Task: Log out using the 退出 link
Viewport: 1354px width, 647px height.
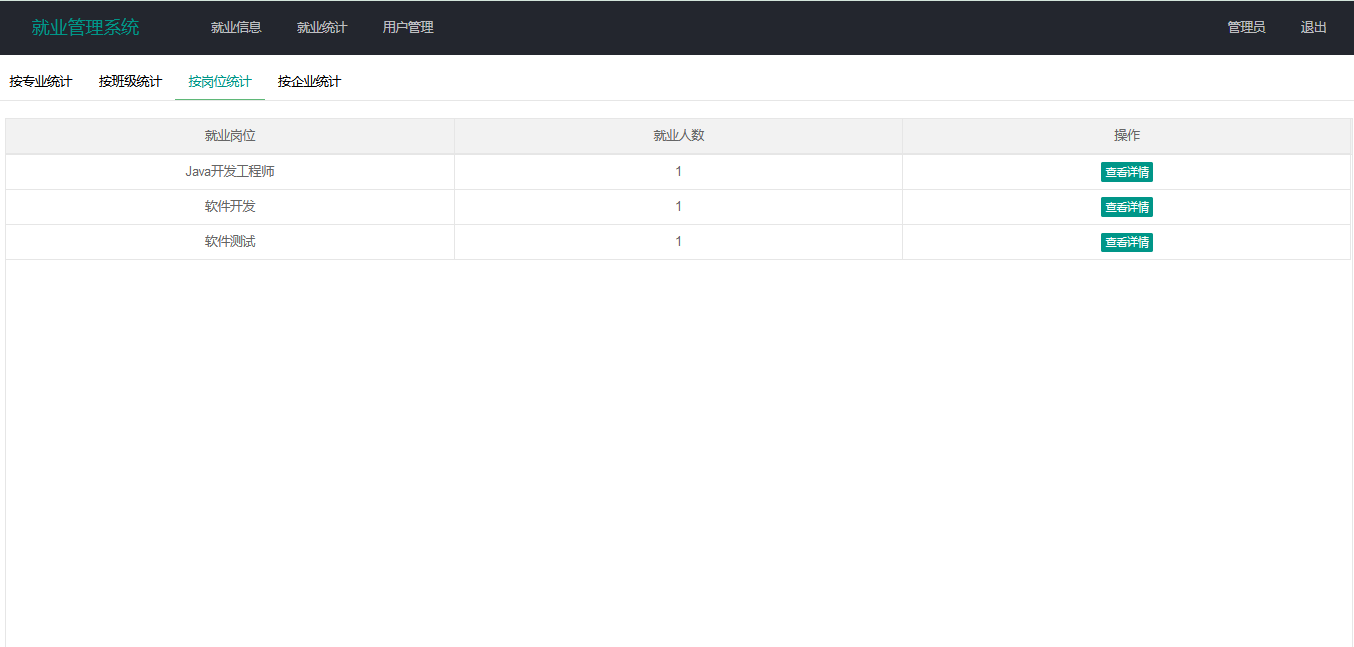Action: (1313, 28)
